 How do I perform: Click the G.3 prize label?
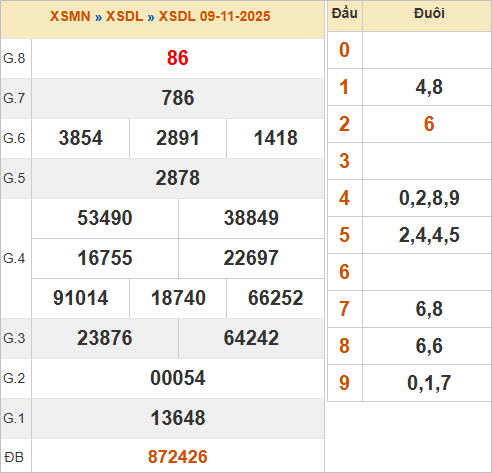click(x=14, y=338)
